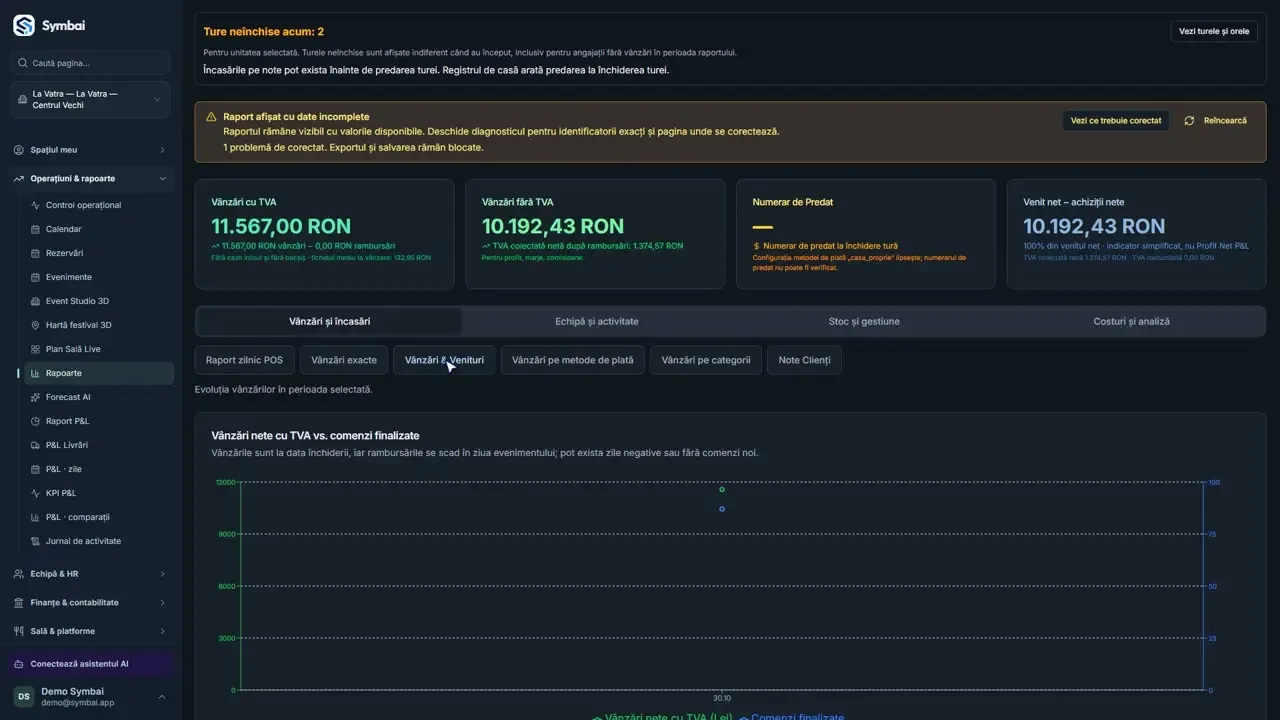Switch to Stoc și gestiune tab
This screenshot has width=1280, height=720.
(864, 321)
